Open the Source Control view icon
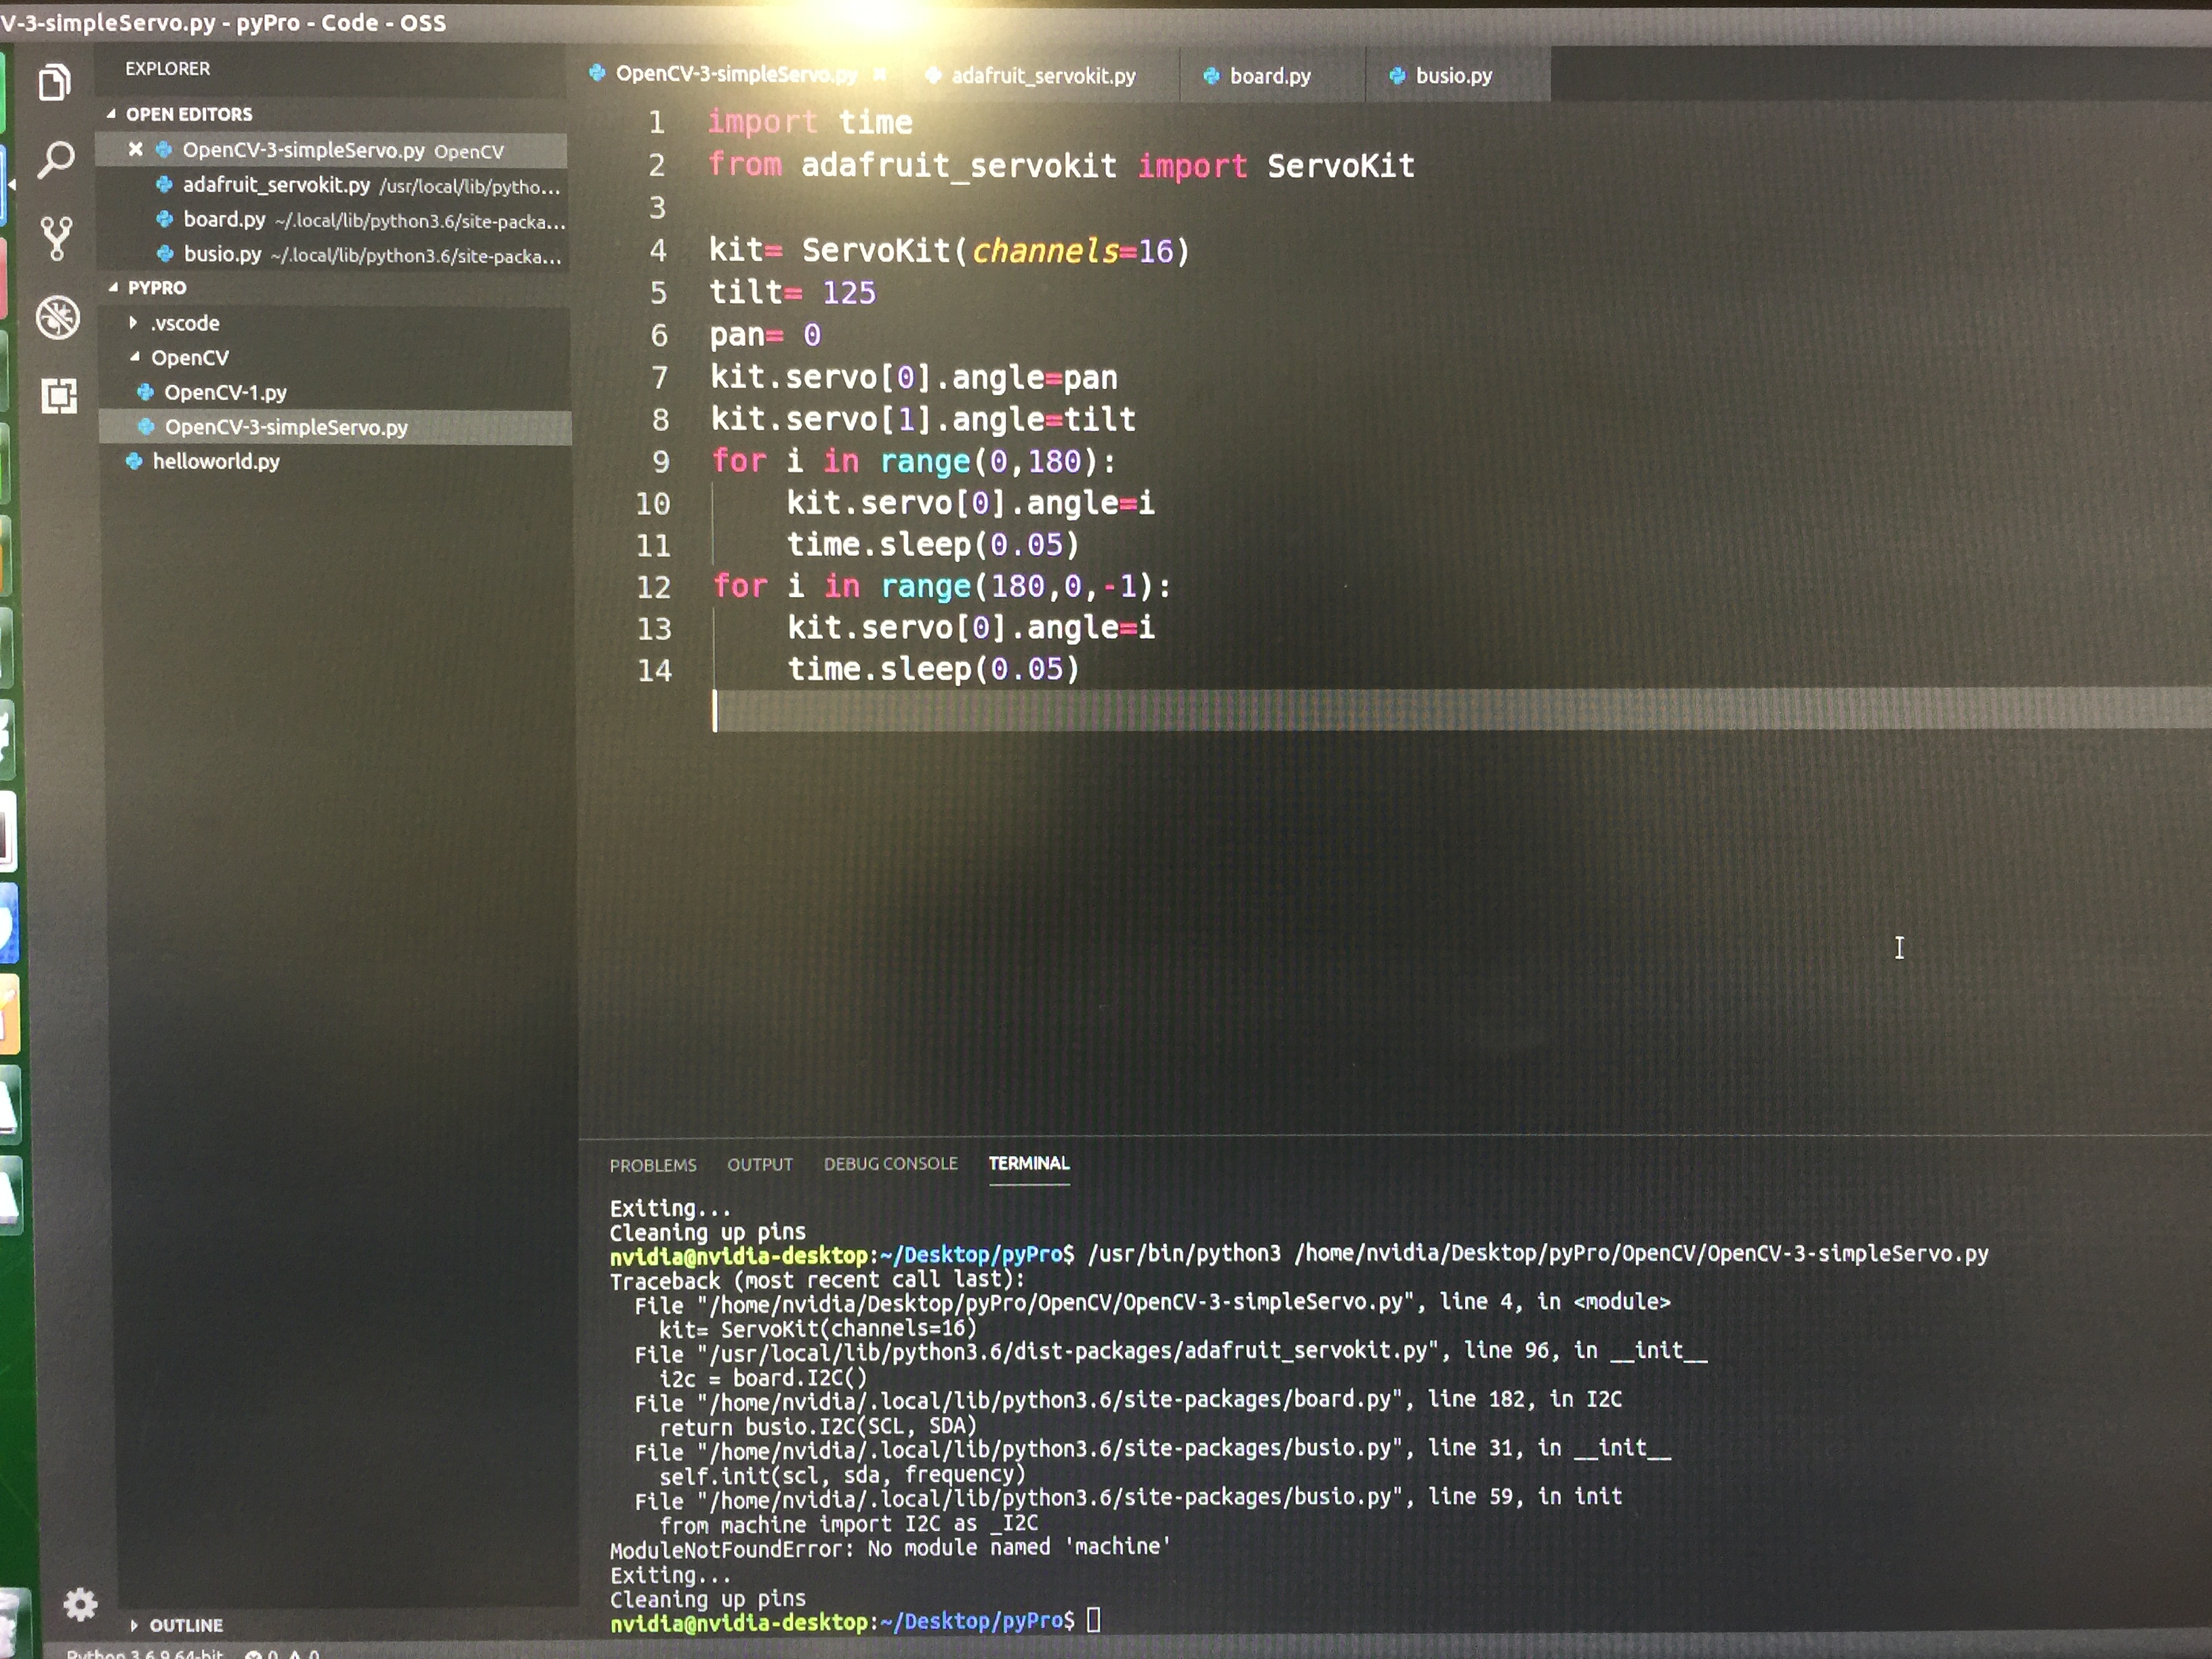This screenshot has width=2212, height=1659. [57, 238]
